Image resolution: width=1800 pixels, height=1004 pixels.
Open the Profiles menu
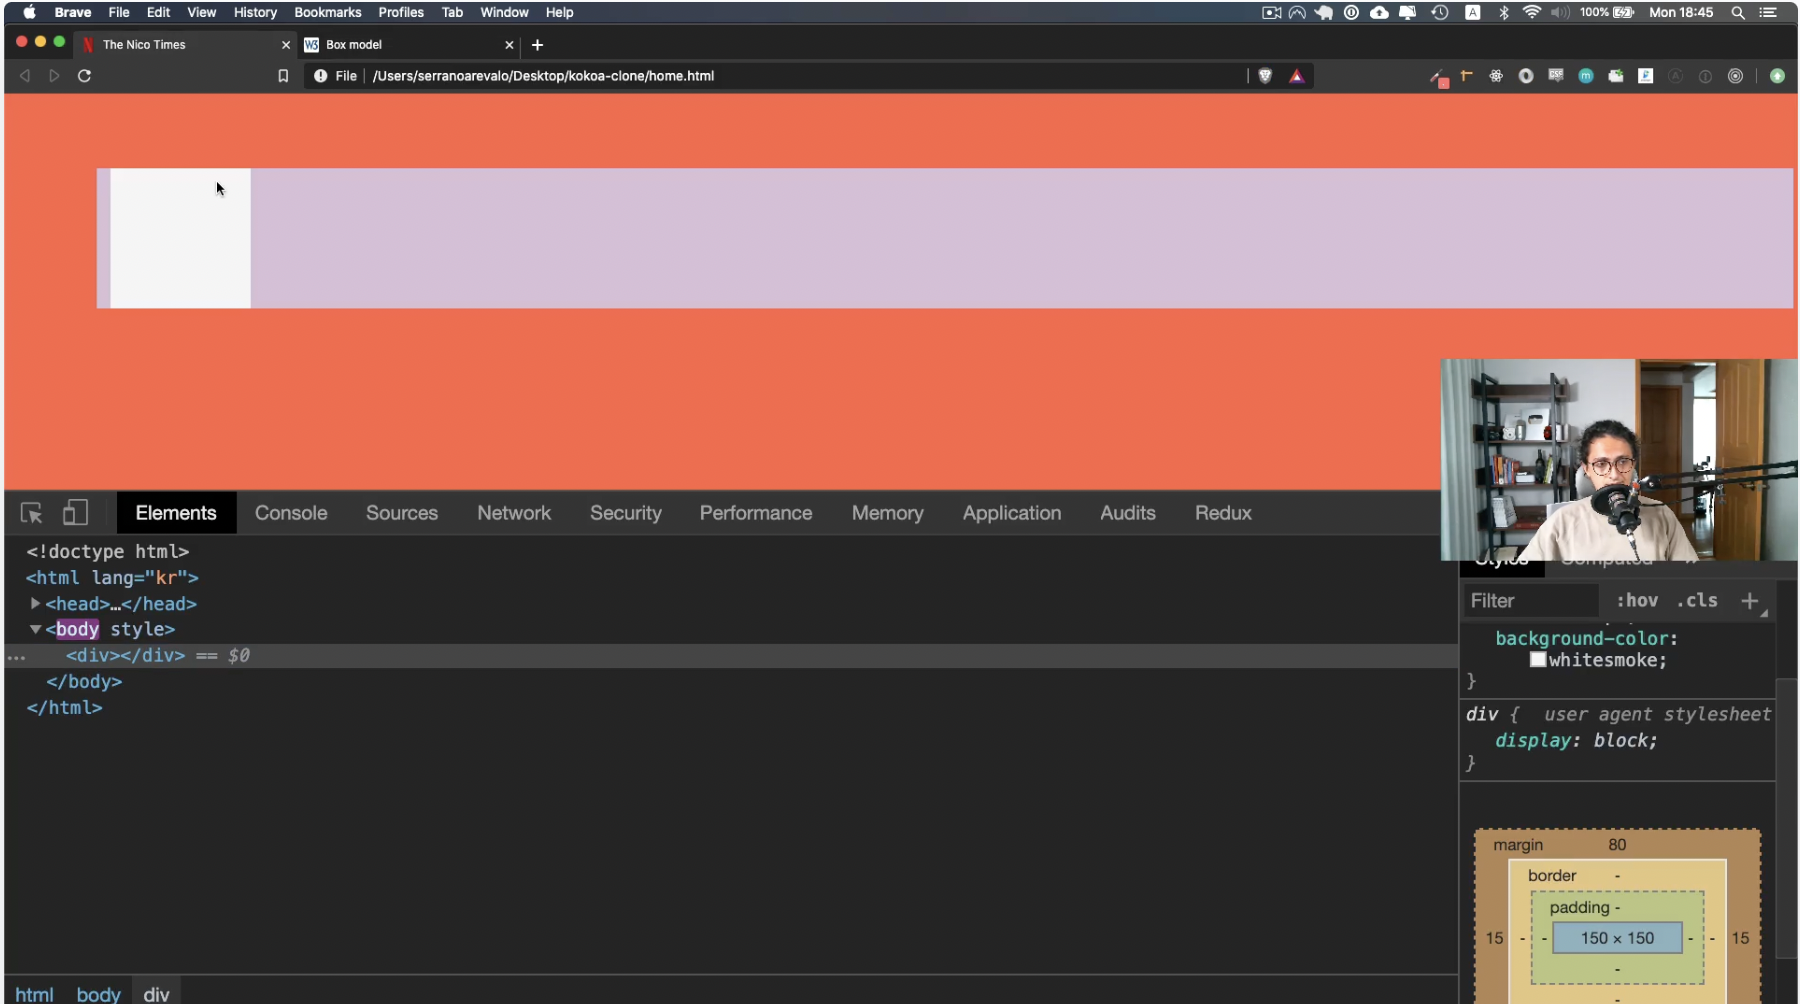(x=401, y=13)
